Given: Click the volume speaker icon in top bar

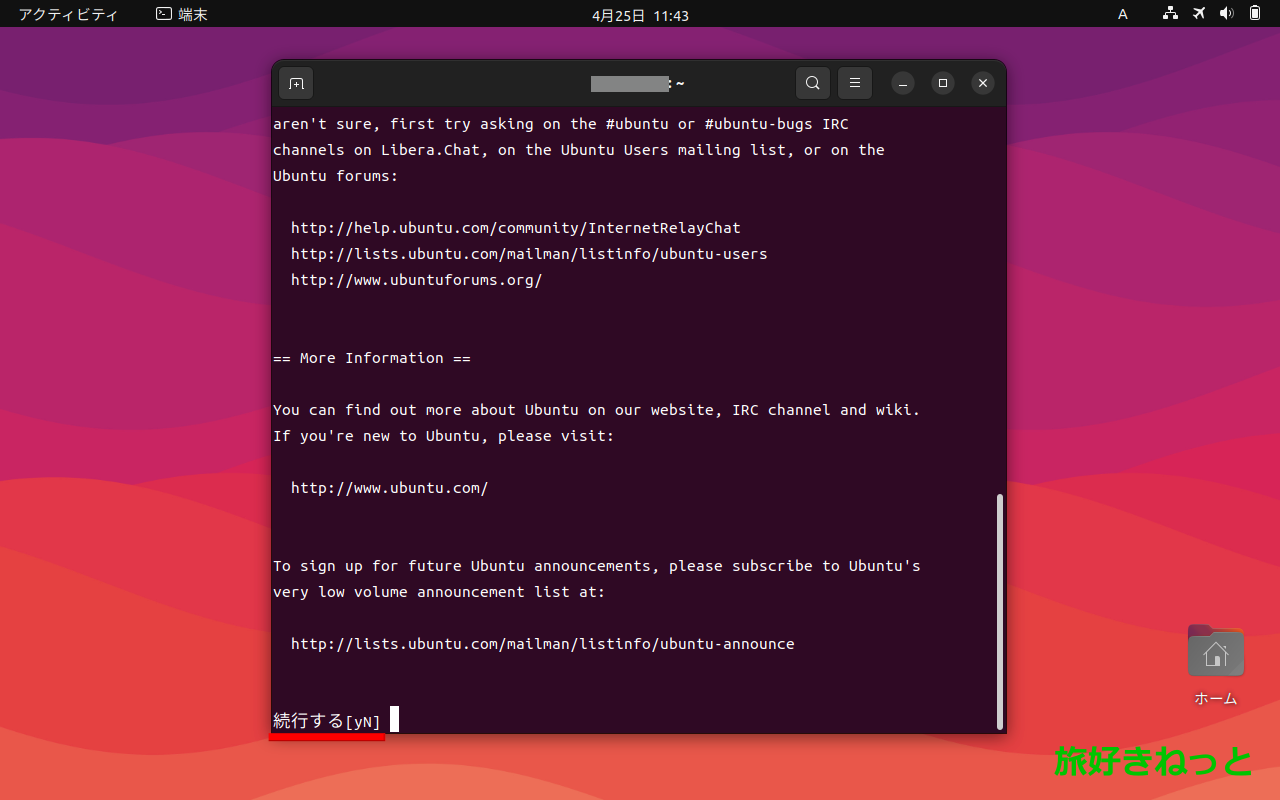Looking at the screenshot, I should pyautogui.click(x=1227, y=14).
